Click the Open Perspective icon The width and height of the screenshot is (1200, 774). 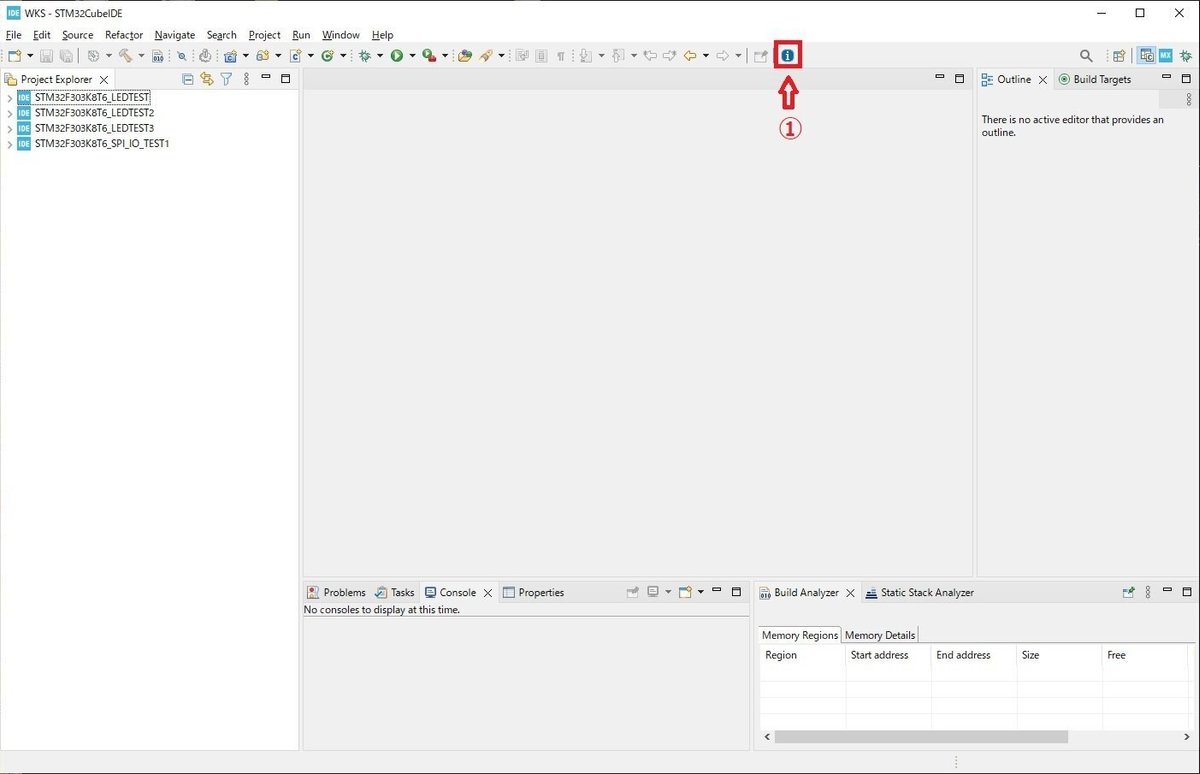pyautogui.click(x=1119, y=56)
